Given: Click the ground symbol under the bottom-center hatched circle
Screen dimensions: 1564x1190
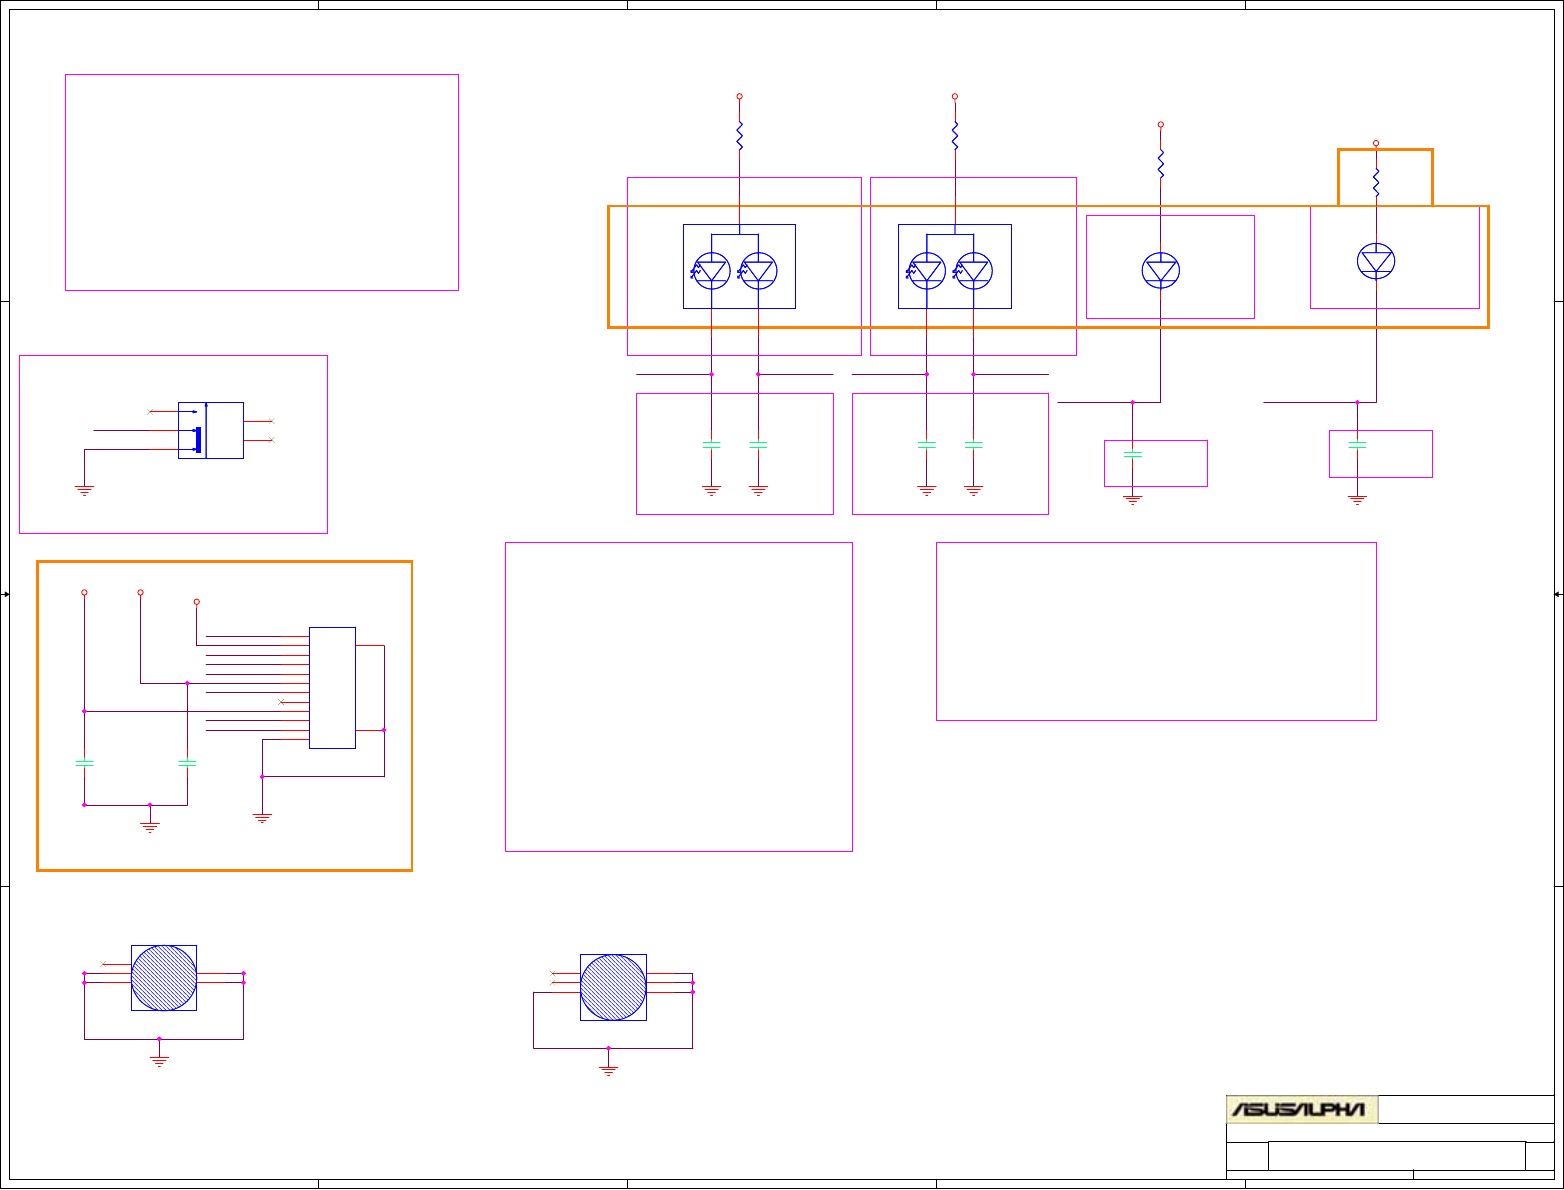Looking at the screenshot, I should [608, 1071].
